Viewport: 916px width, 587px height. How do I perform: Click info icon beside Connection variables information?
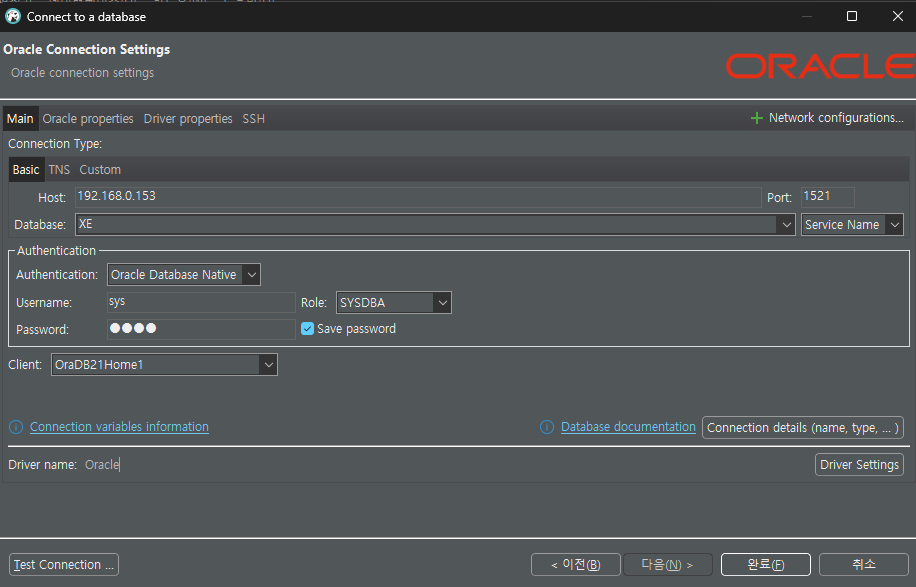(x=16, y=427)
